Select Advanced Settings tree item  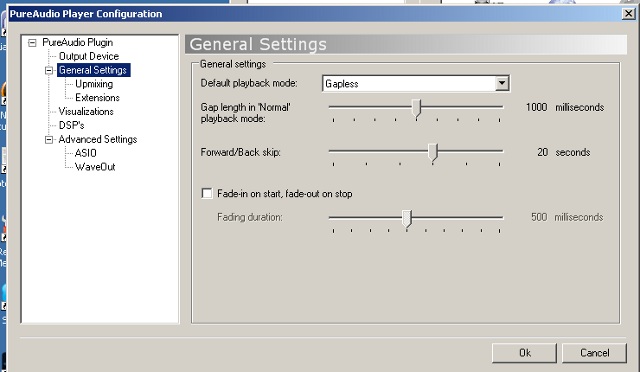pyautogui.click(x=98, y=139)
